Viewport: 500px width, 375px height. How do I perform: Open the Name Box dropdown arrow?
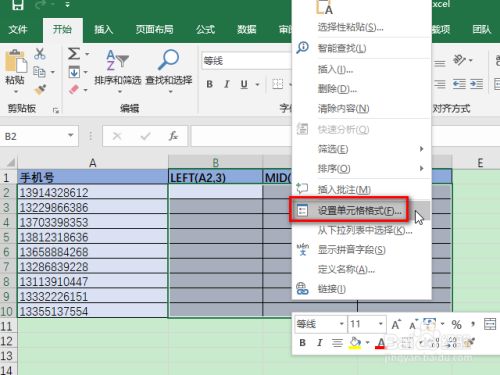click(x=71, y=136)
